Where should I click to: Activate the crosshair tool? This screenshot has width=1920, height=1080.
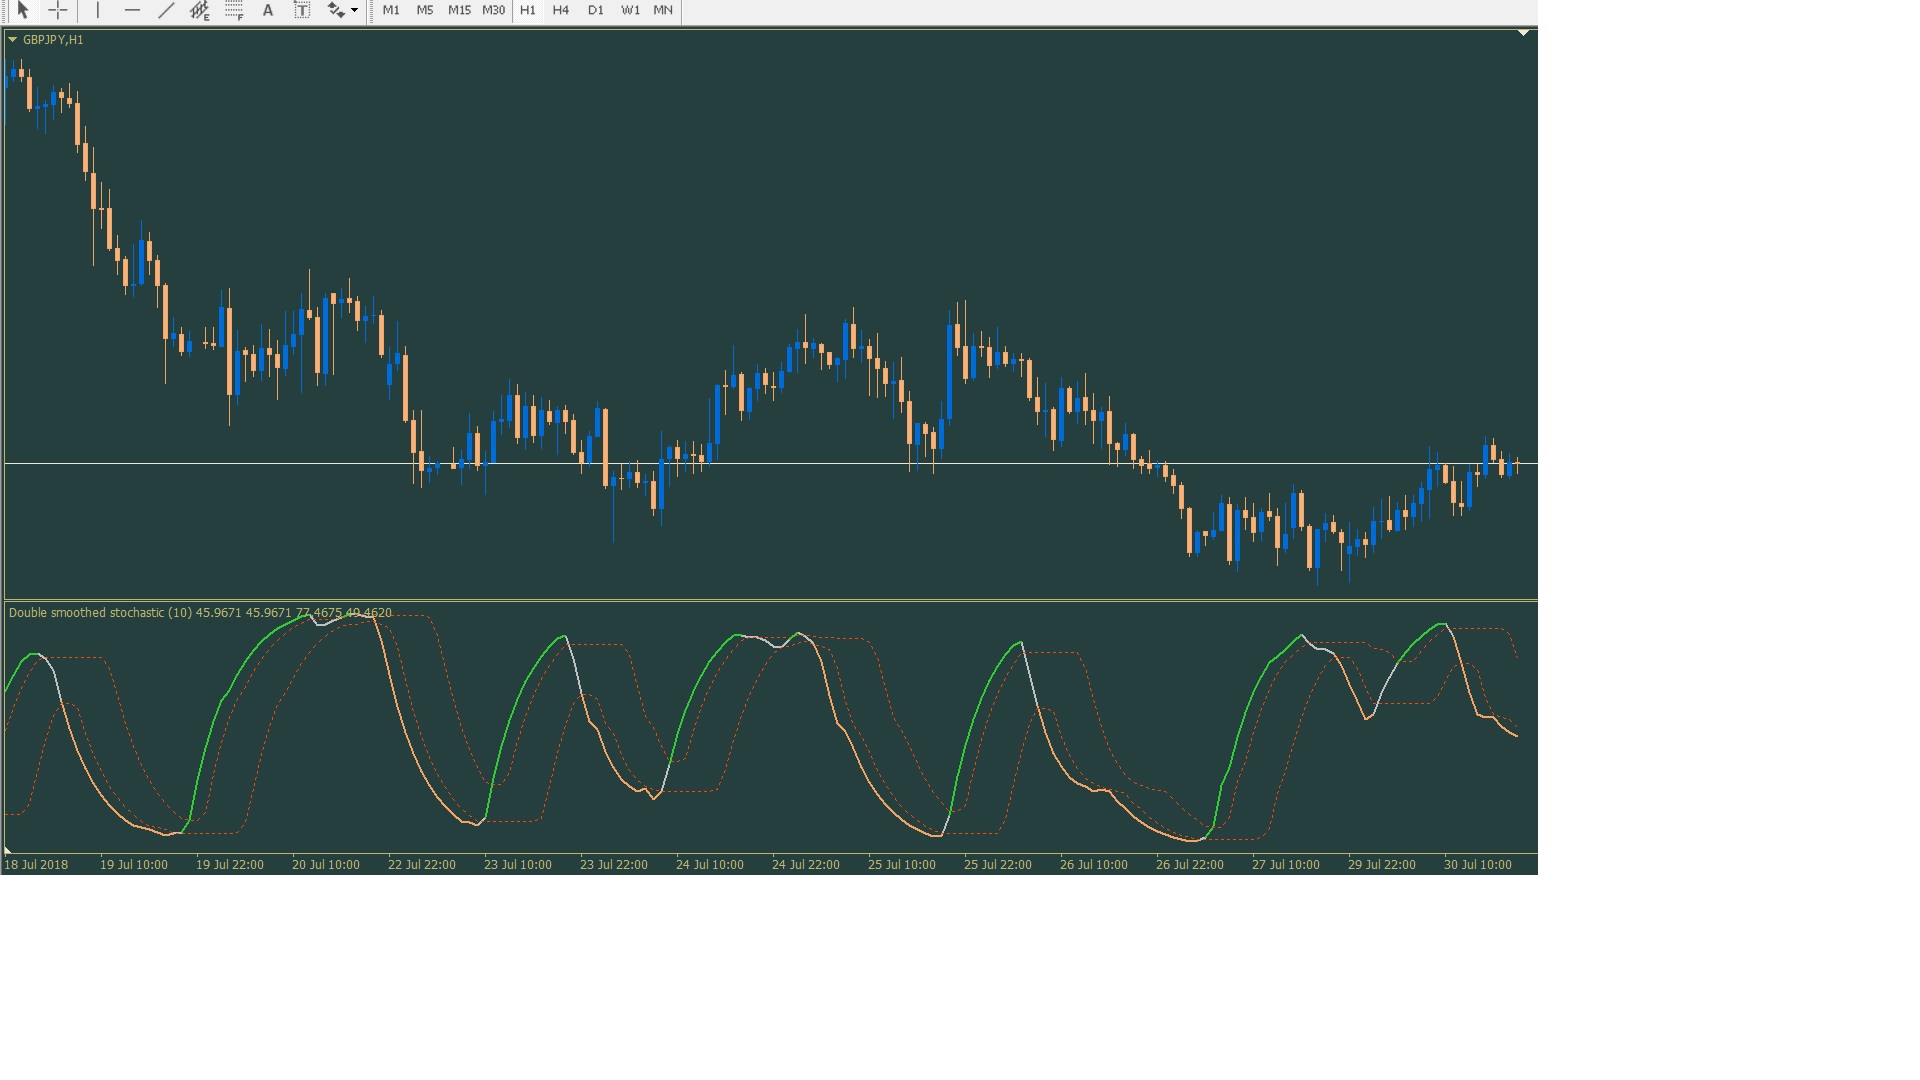coord(58,10)
